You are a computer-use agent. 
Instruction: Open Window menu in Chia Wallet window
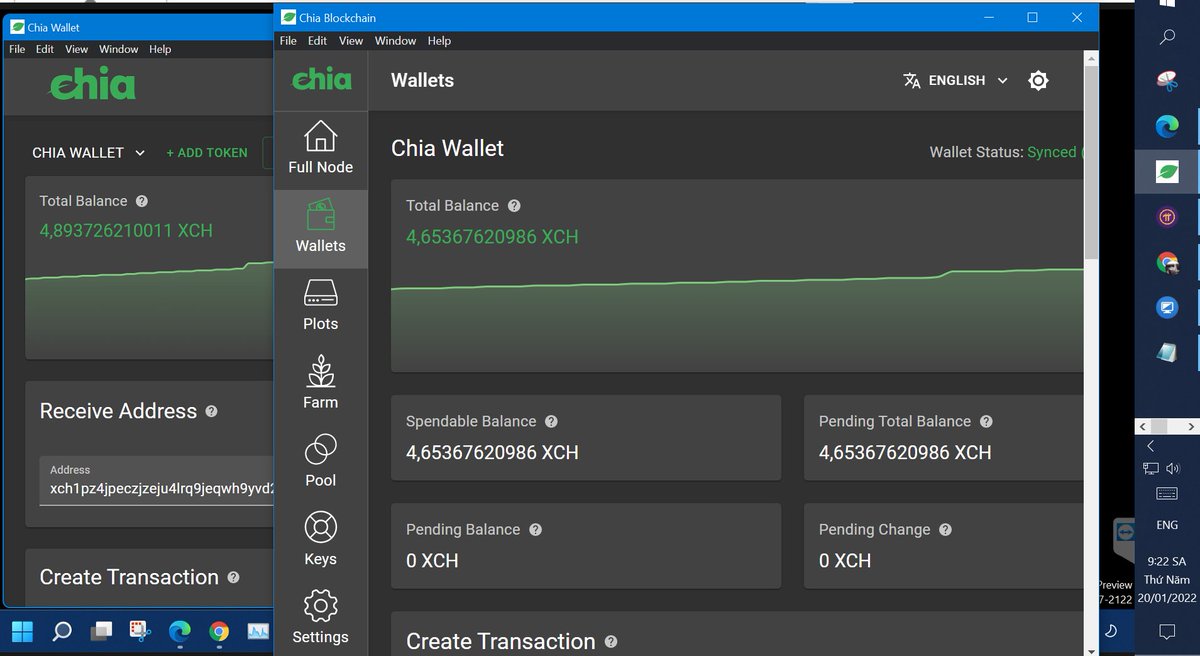pos(119,49)
